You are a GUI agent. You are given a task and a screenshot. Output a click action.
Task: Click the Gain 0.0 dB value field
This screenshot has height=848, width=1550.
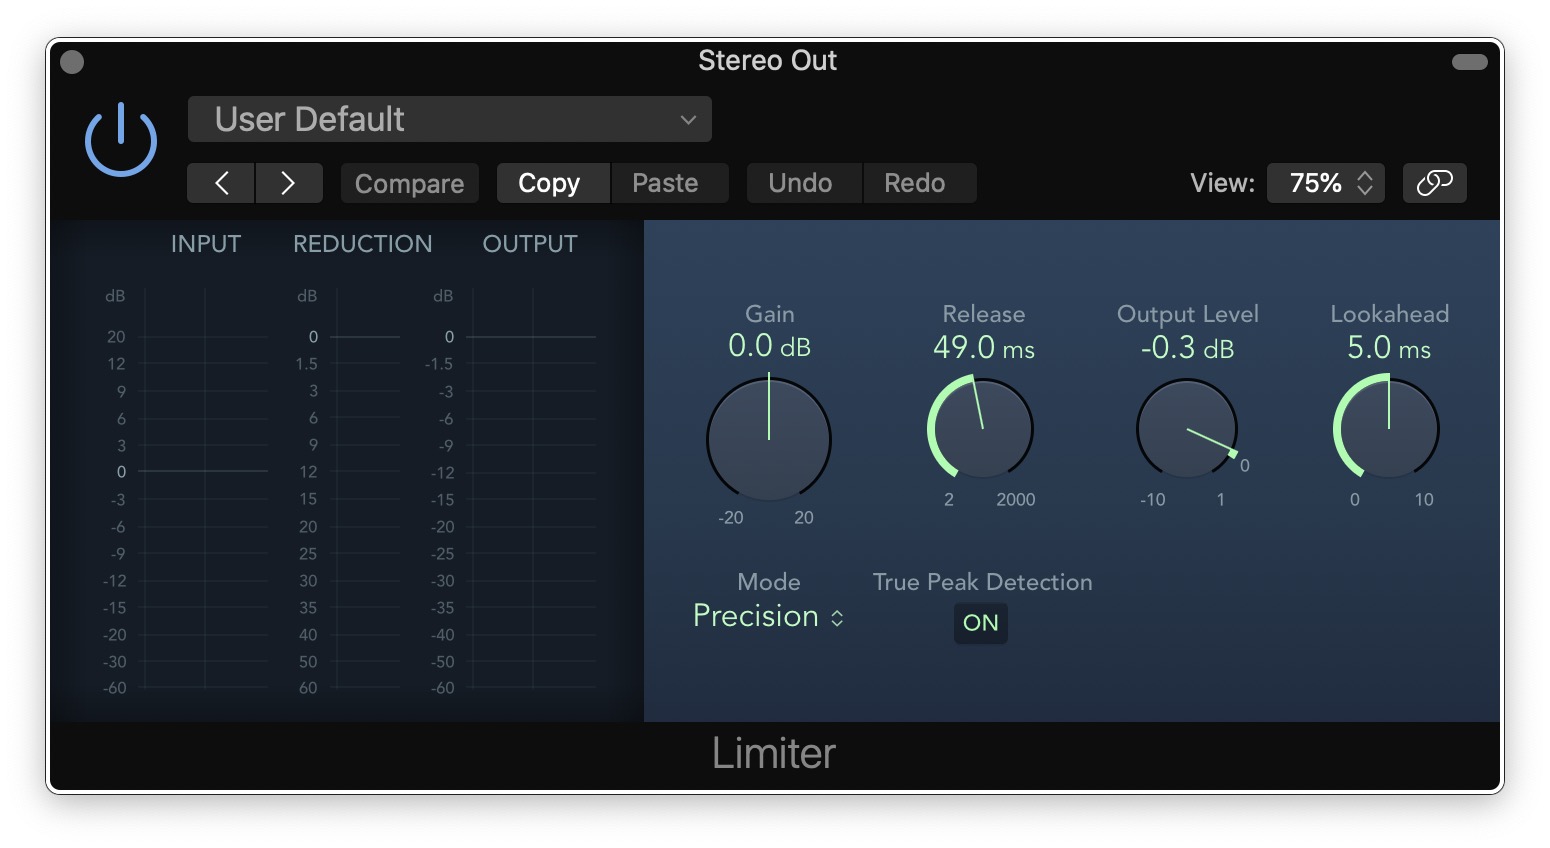tap(768, 346)
